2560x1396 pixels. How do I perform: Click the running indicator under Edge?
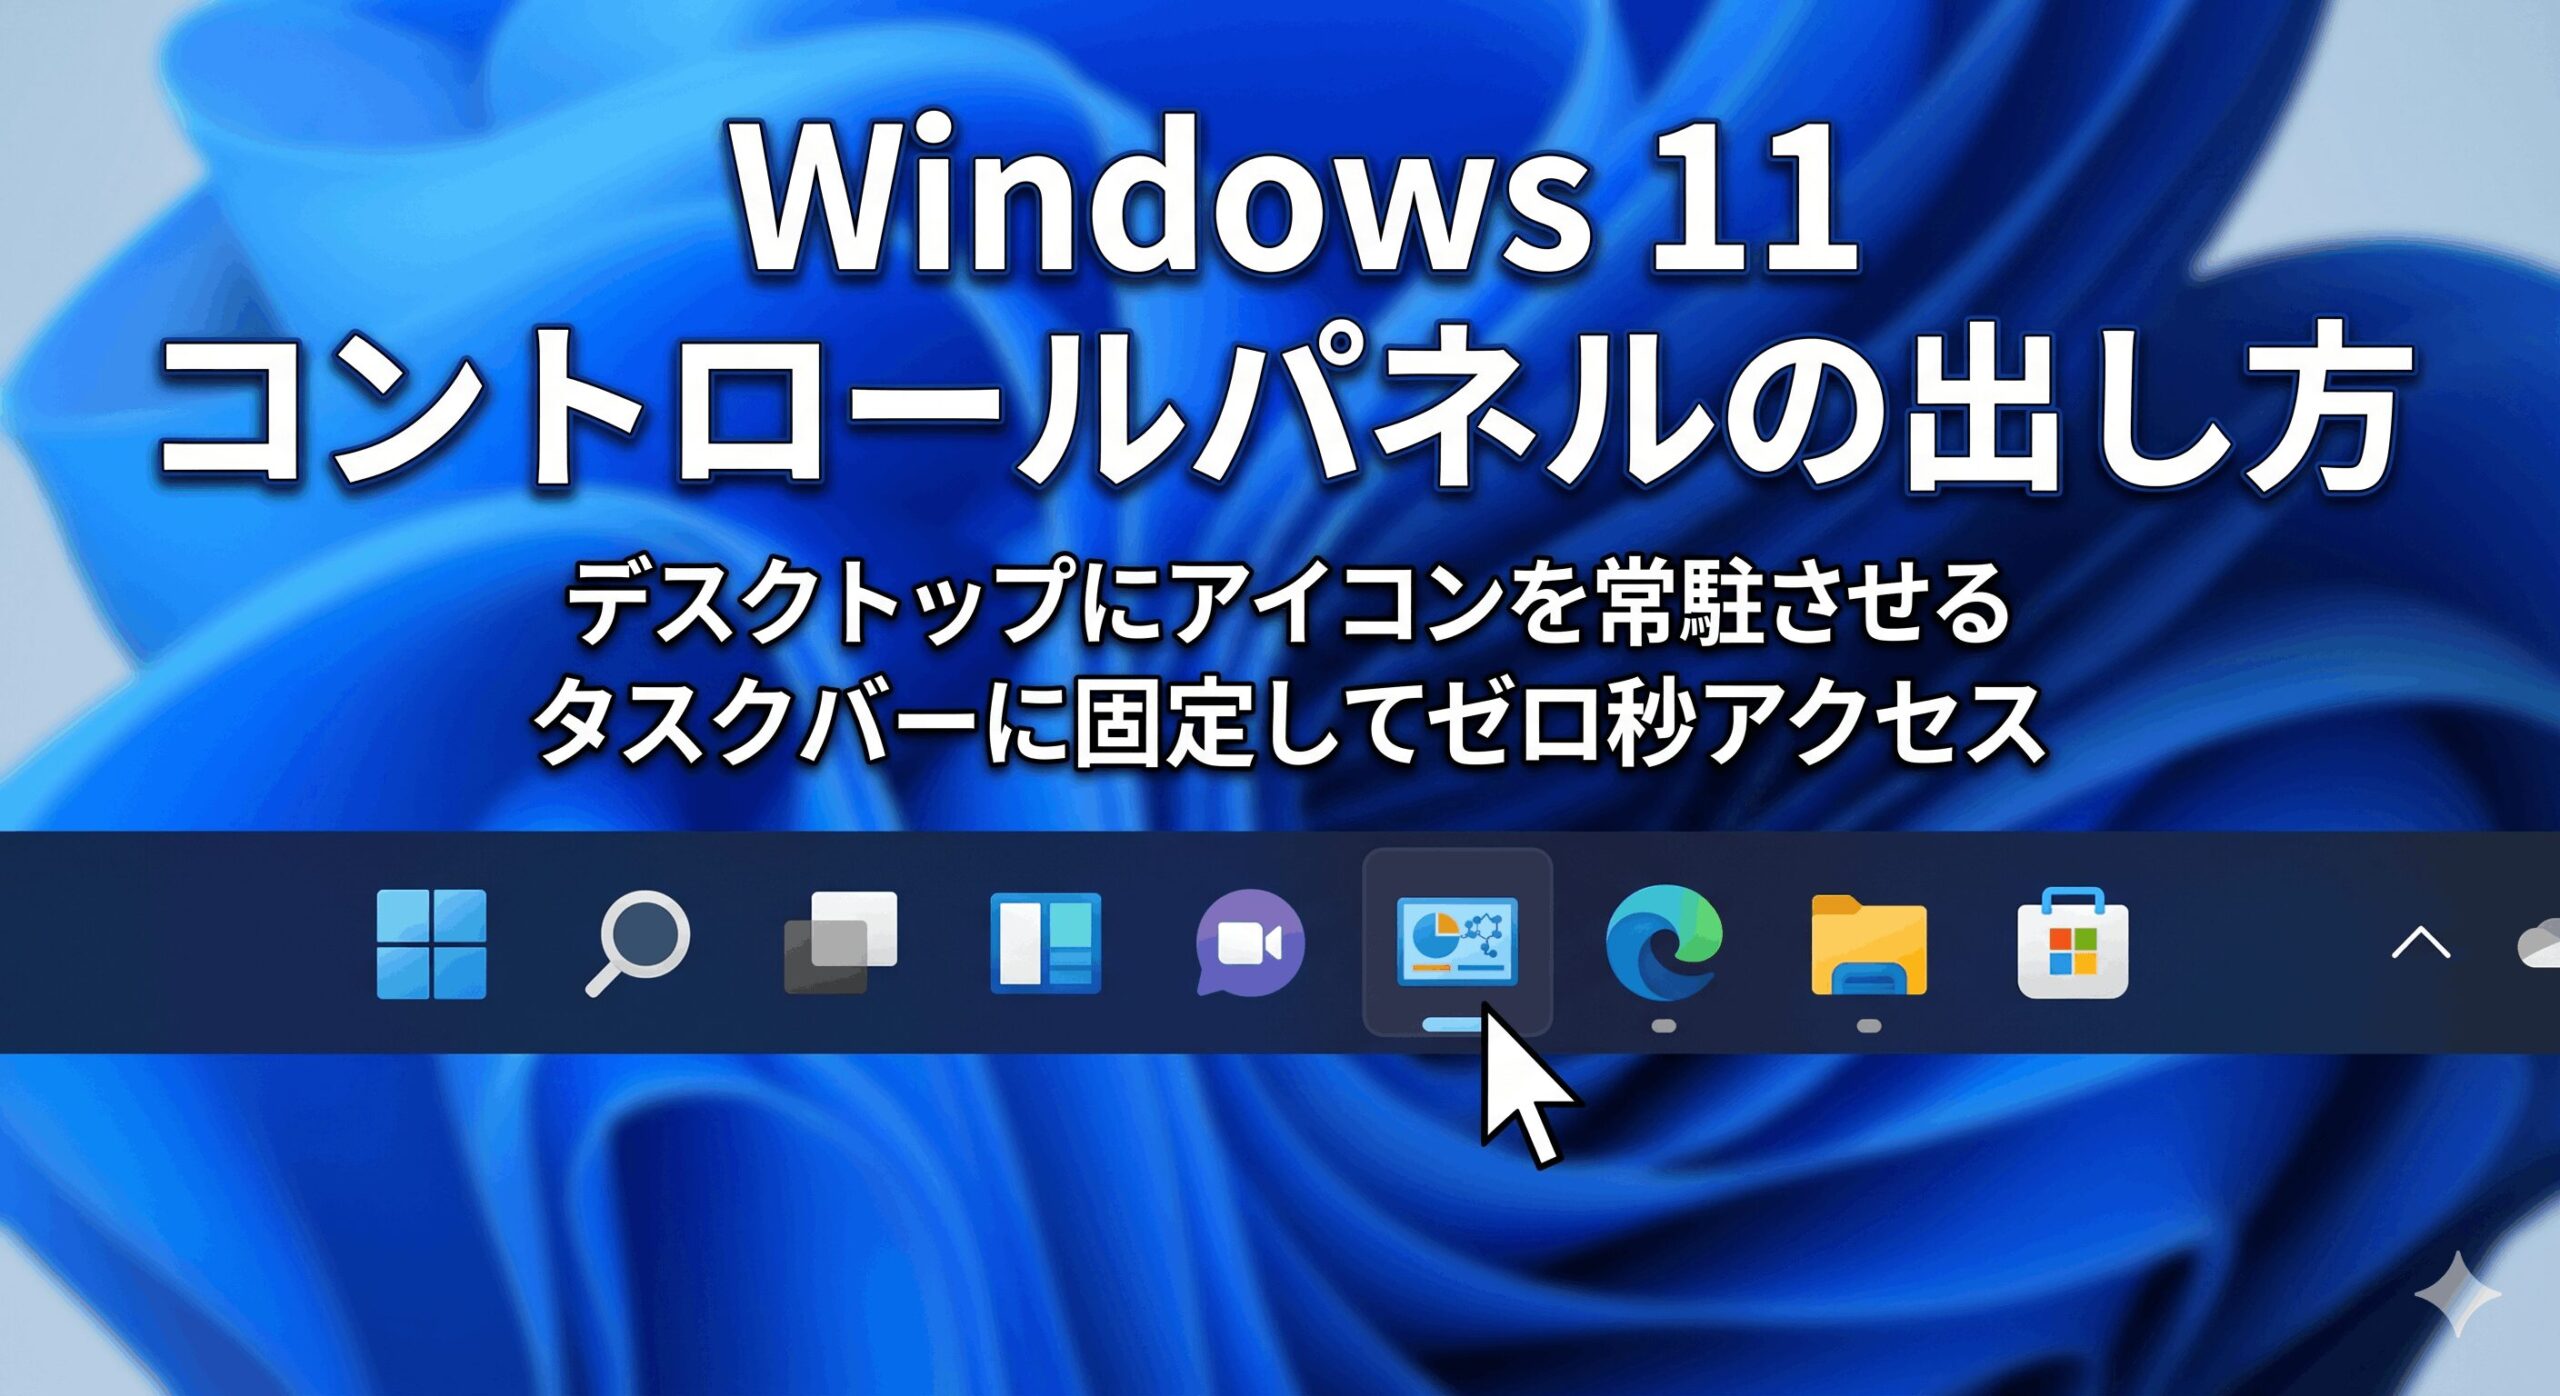click(1663, 1026)
